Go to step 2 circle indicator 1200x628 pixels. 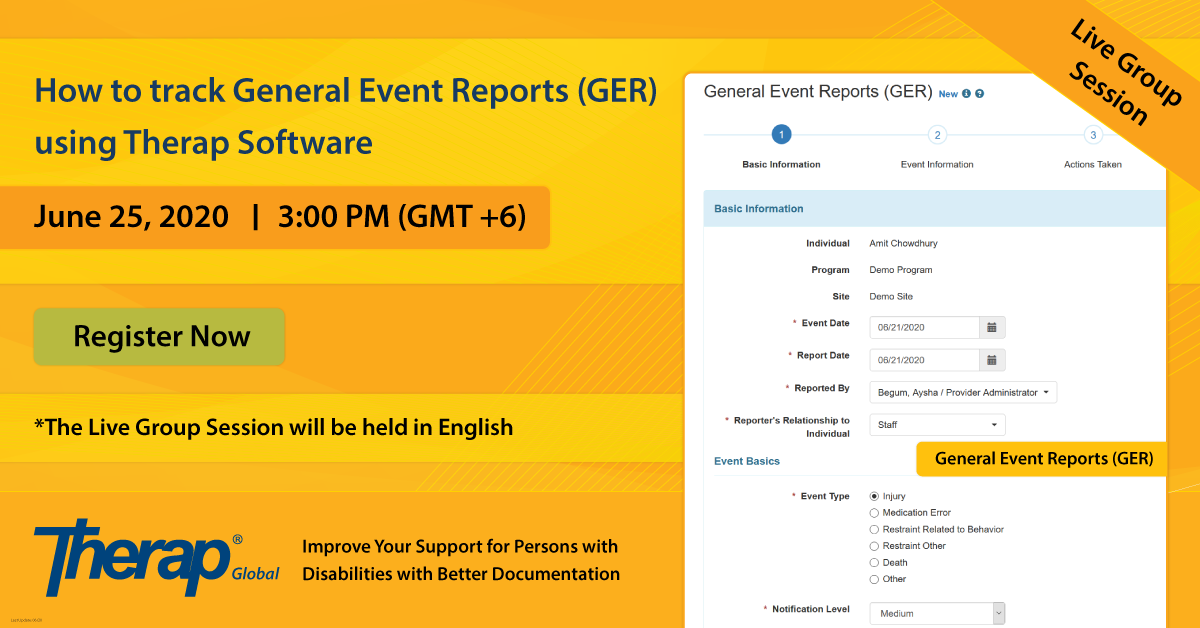tap(937, 135)
